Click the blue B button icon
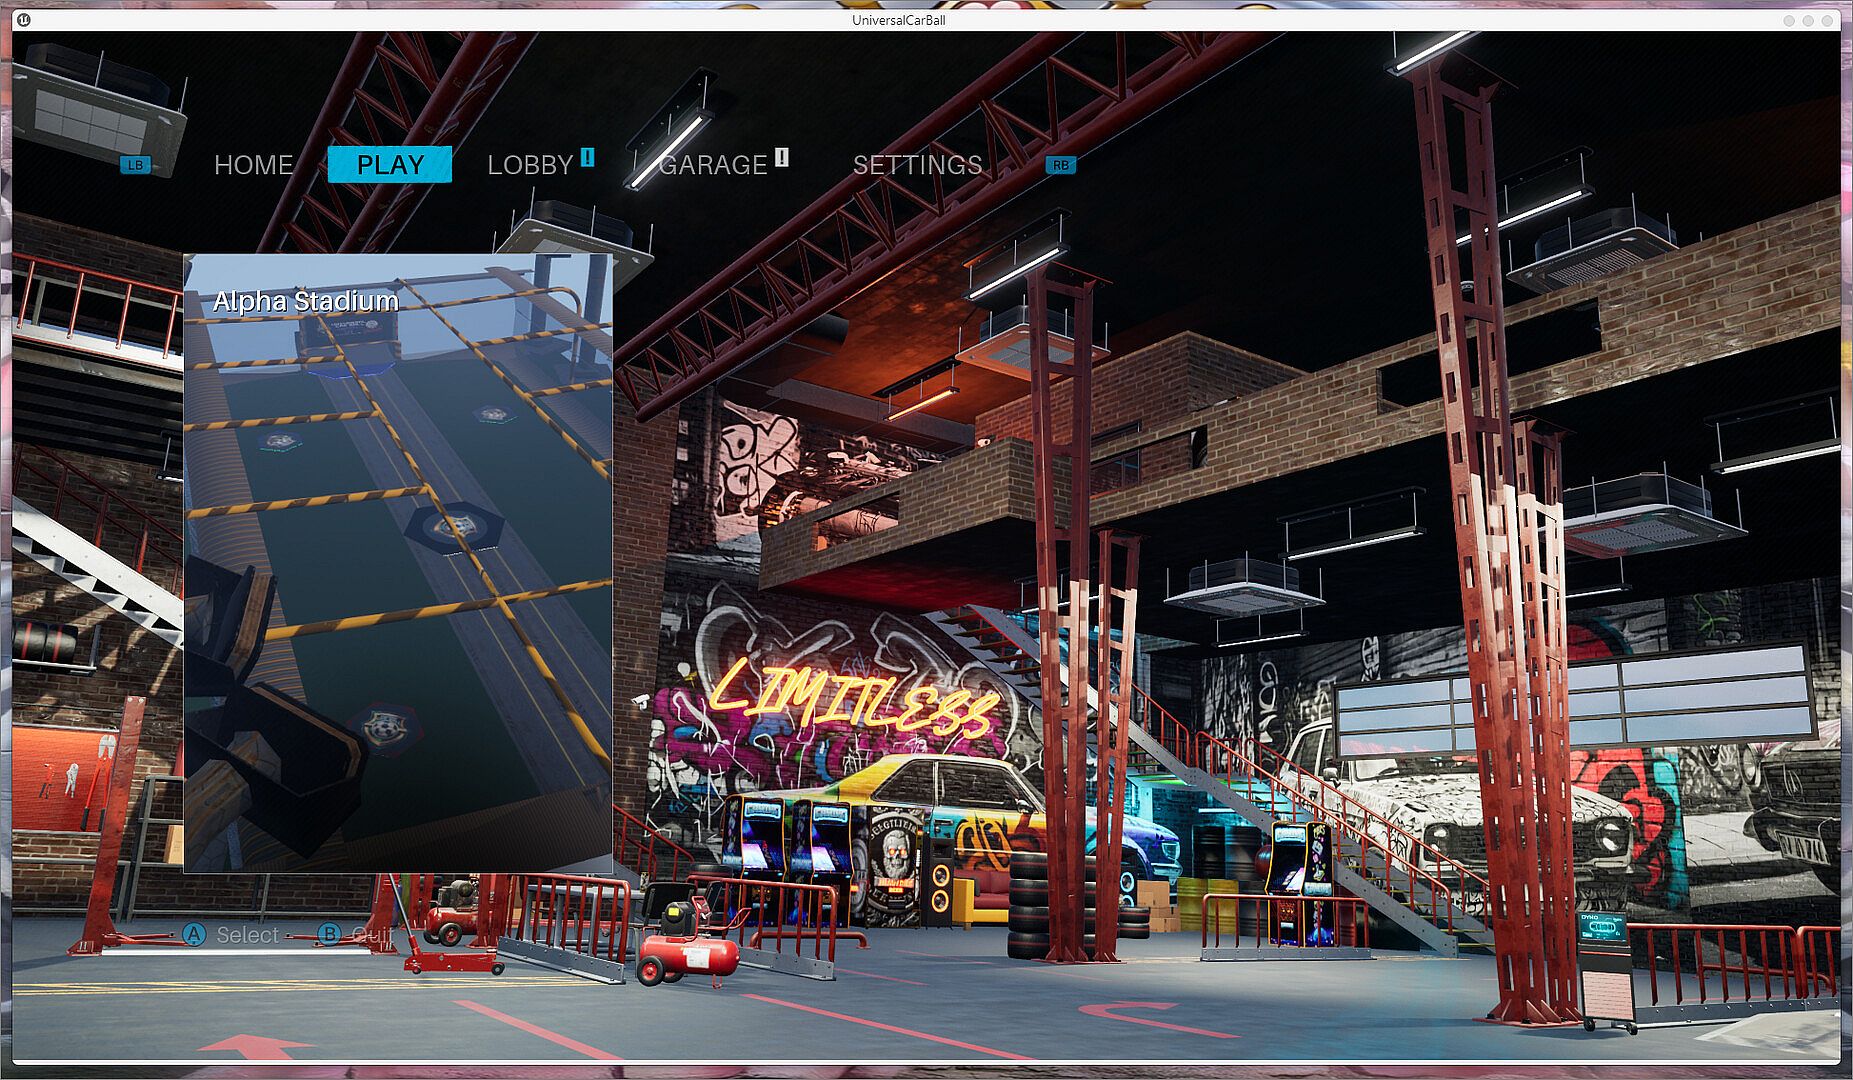The height and width of the screenshot is (1080, 1853). pos(328,934)
